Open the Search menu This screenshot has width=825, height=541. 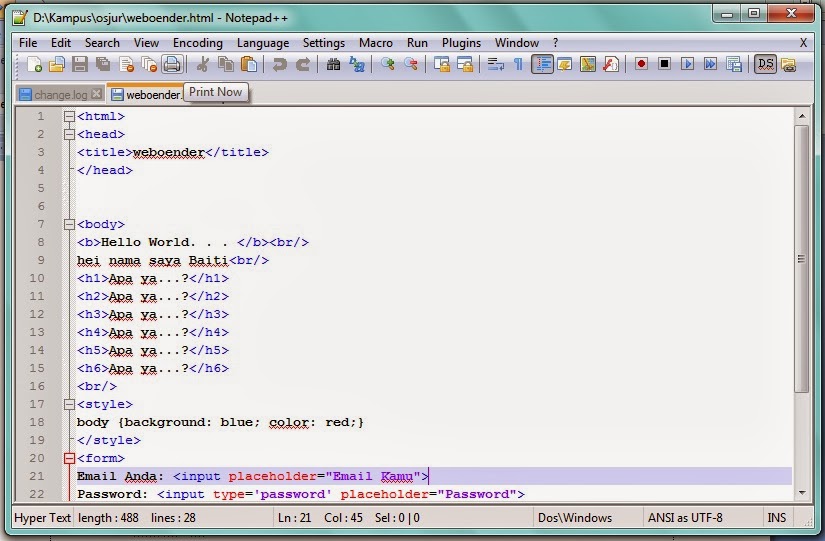tap(102, 43)
